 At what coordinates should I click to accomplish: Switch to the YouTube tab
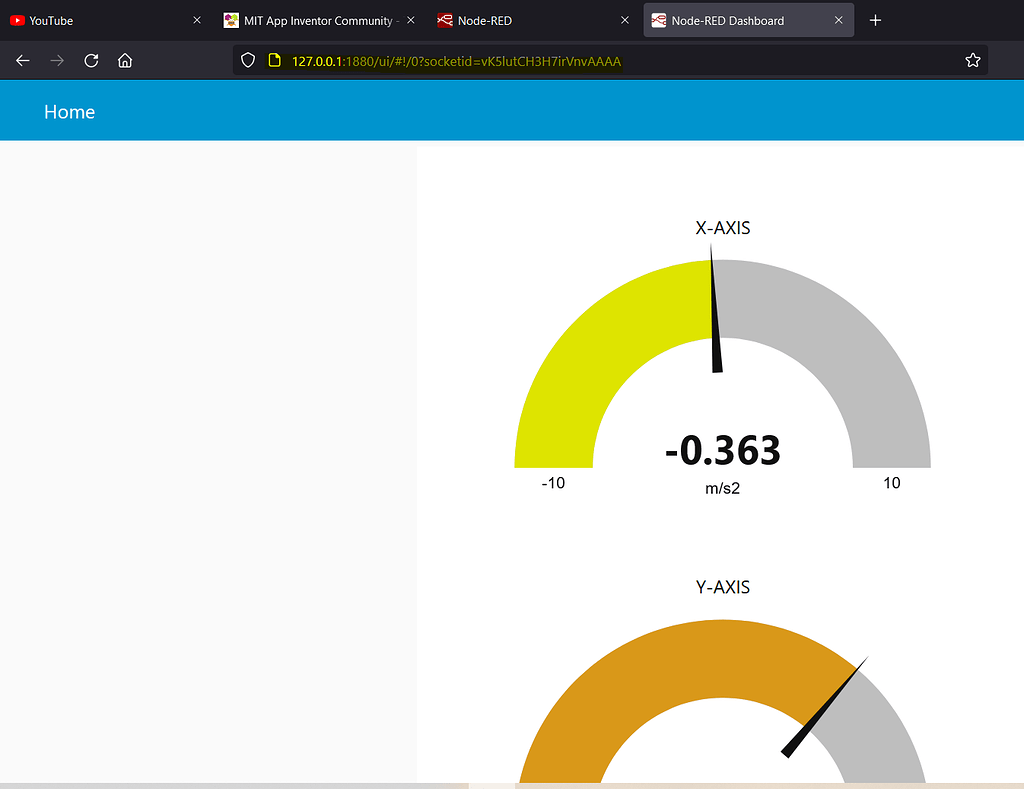(x=90, y=20)
